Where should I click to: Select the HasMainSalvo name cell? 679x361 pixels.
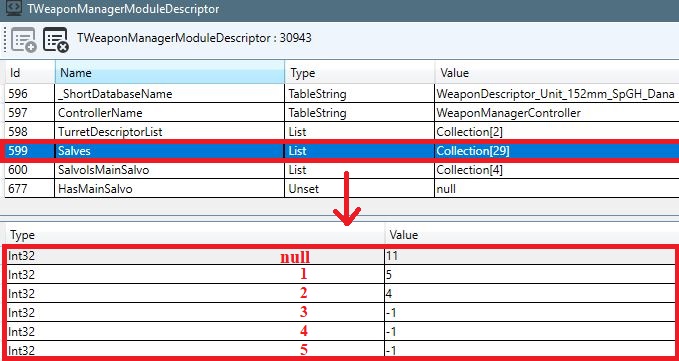tap(170, 189)
